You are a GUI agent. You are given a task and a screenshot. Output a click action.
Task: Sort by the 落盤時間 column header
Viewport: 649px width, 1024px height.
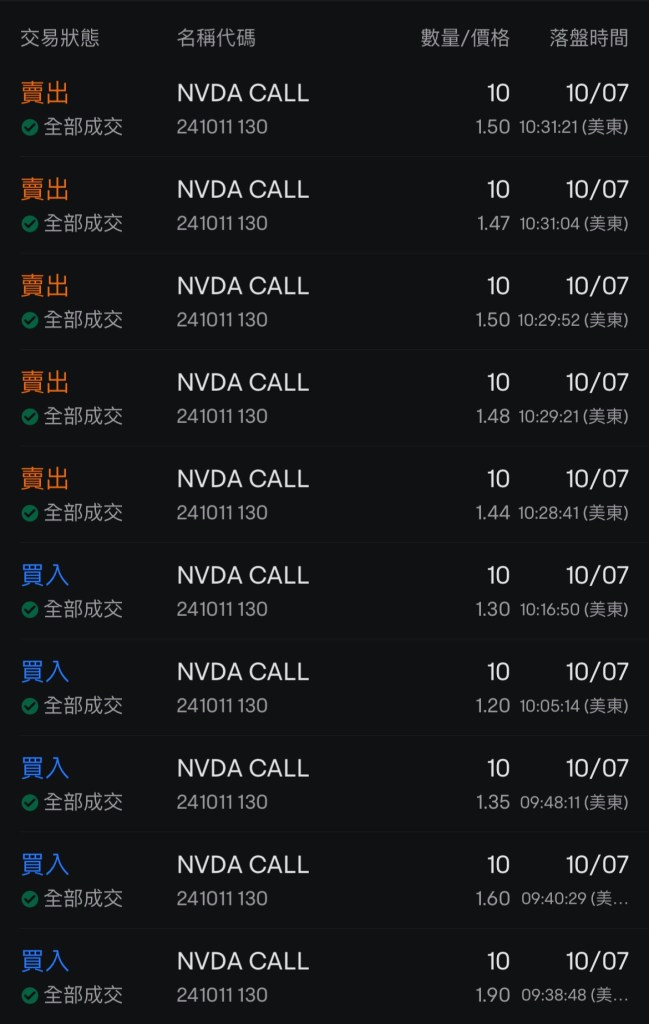(589, 39)
